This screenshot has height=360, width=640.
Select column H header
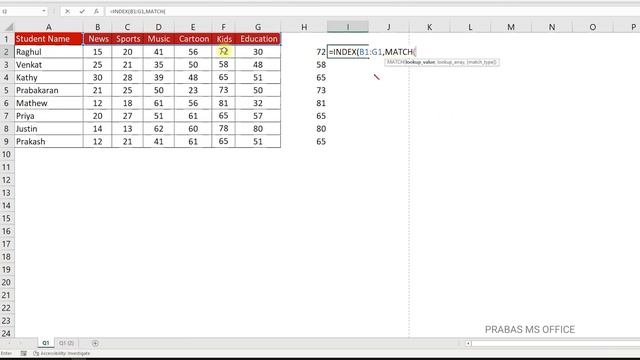[304, 27]
